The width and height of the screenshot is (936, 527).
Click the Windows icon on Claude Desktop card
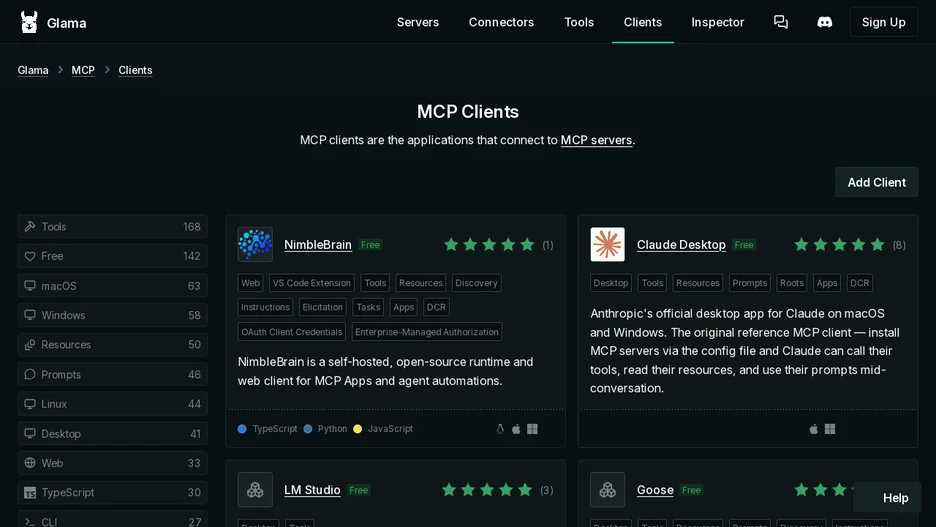tap(830, 429)
